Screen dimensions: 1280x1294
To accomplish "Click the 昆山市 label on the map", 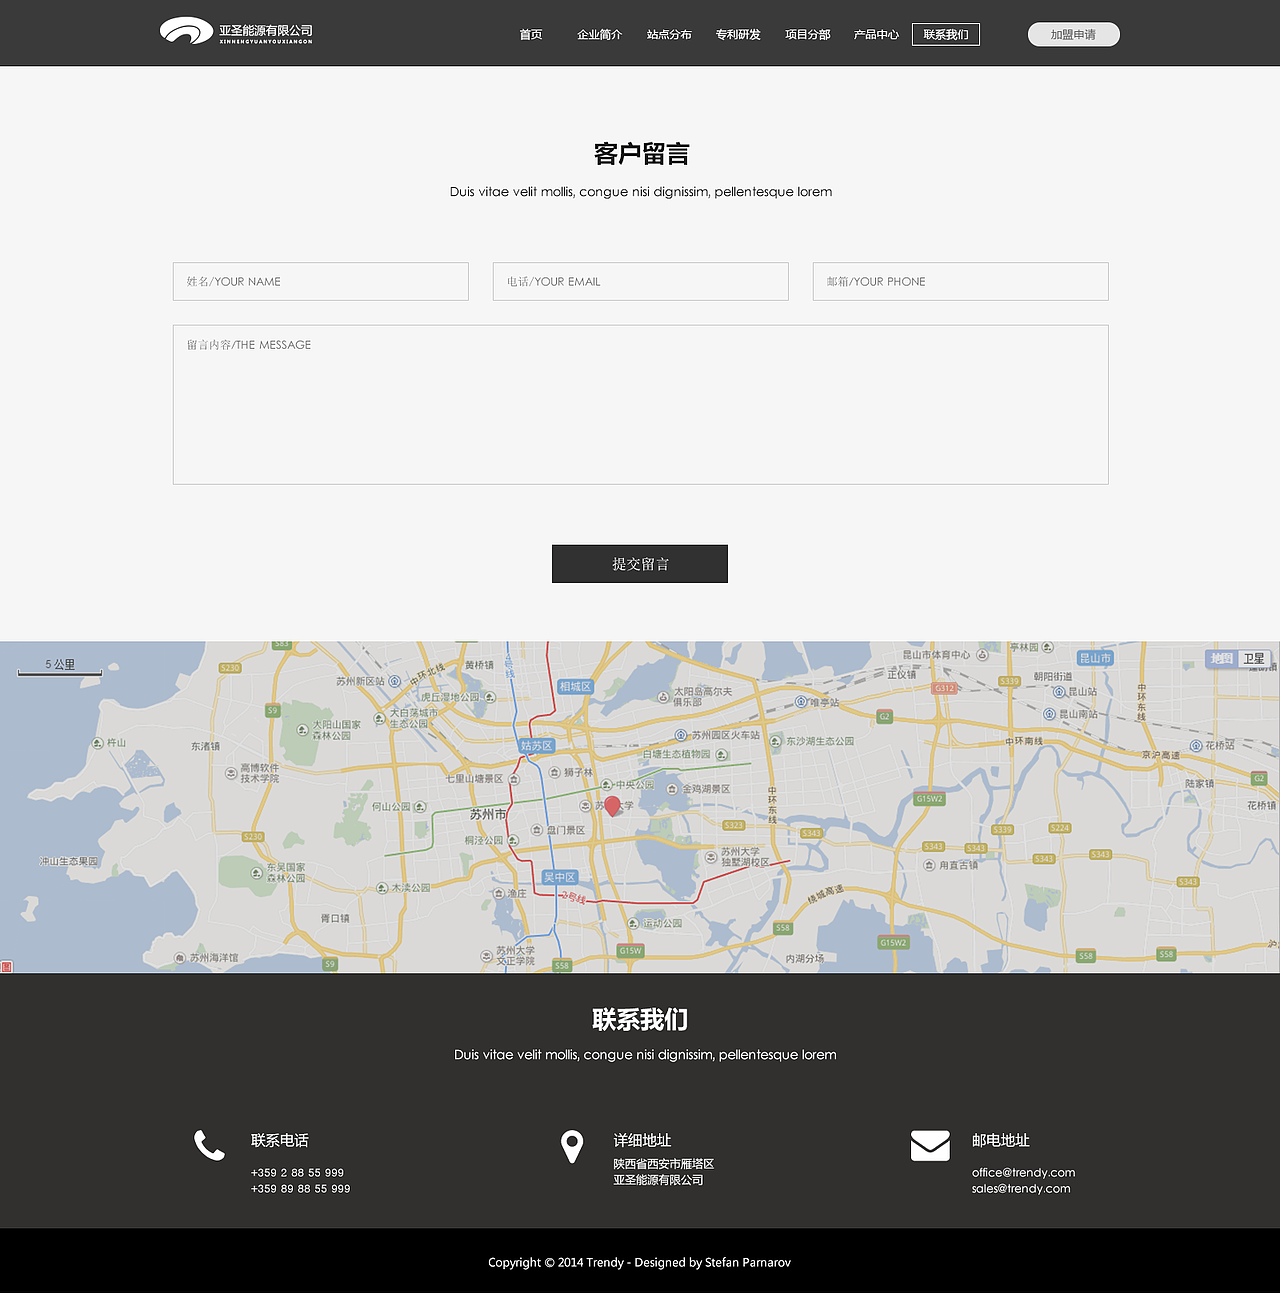I will (x=1095, y=659).
